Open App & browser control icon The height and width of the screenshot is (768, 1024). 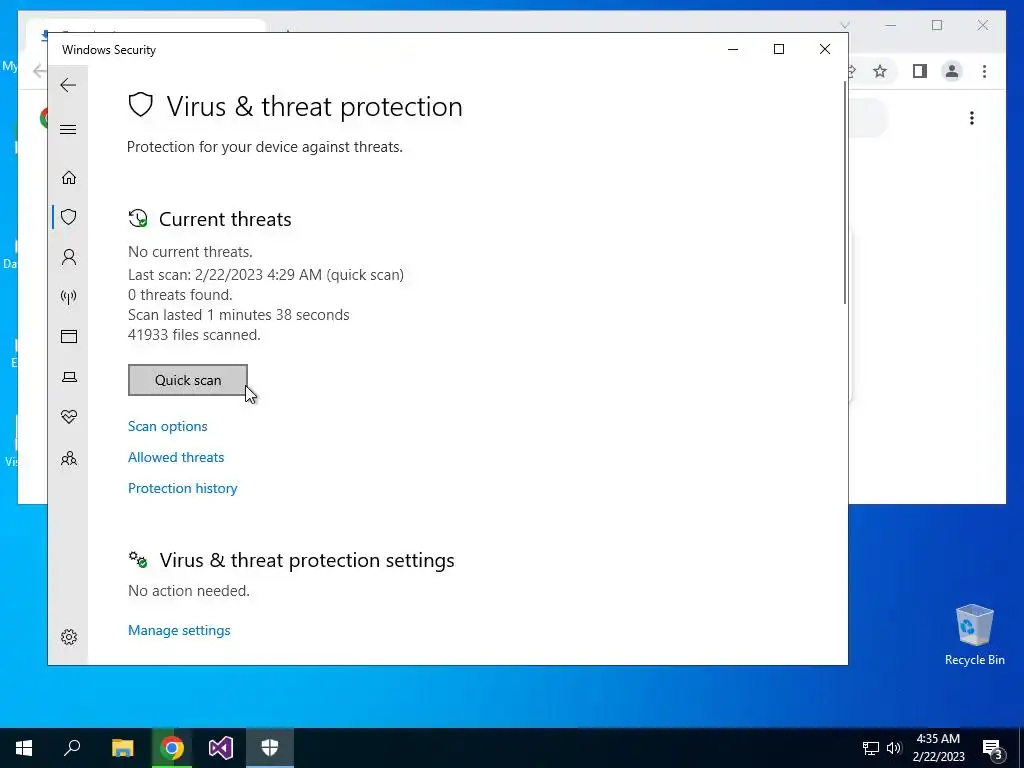(x=69, y=336)
